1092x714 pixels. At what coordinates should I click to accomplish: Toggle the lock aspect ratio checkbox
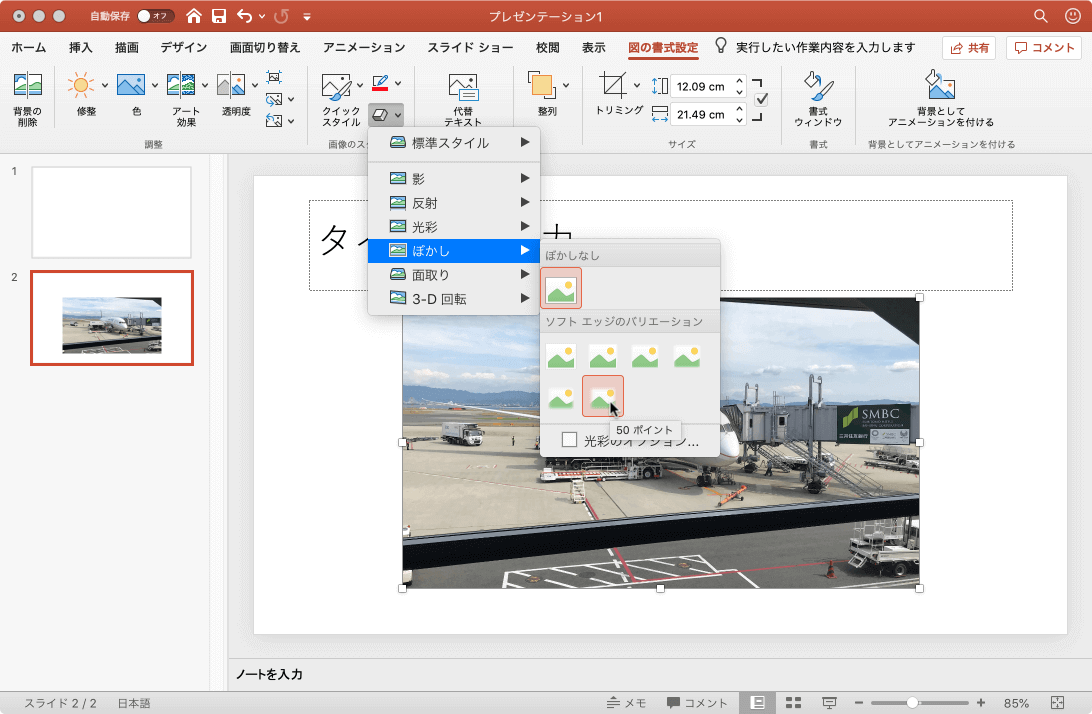click(x=761, y=99)
